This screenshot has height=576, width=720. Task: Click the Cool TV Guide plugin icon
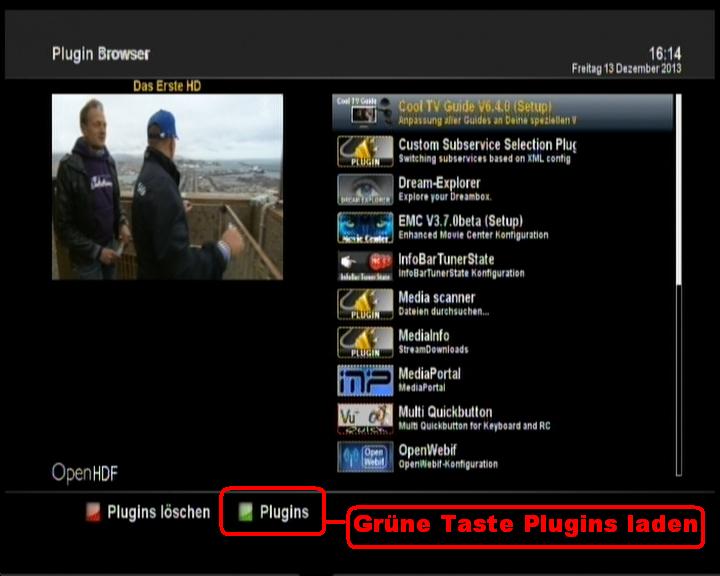pos(364,112)
